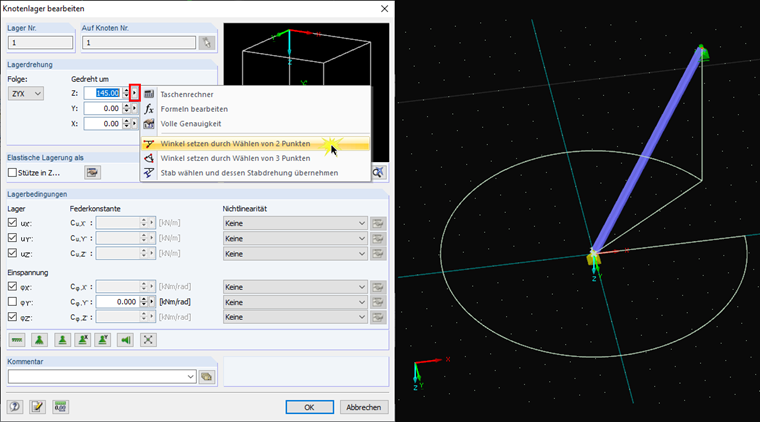Click the comment library icon beside Kommentar

coord(207,376)
